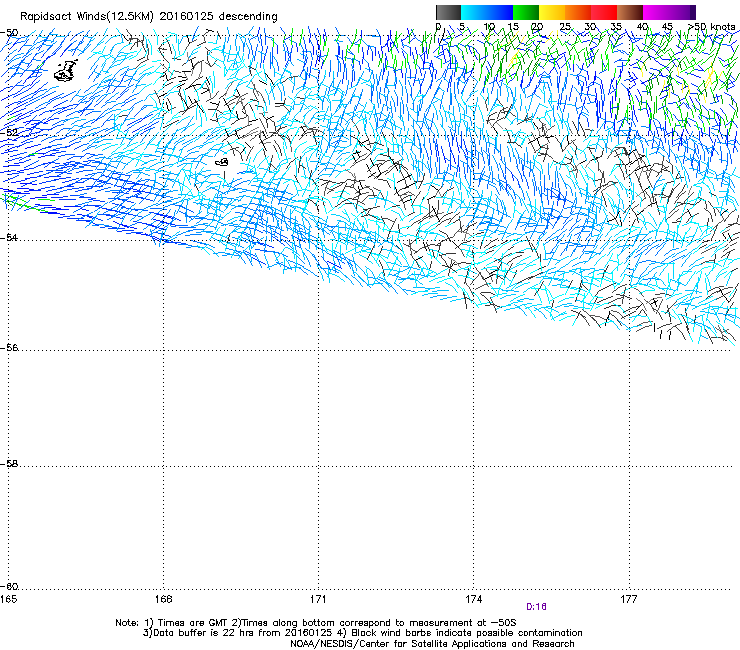Click the -60 latitude label
Viewport: 740px width, 650px height.
[x=9, y=587]
